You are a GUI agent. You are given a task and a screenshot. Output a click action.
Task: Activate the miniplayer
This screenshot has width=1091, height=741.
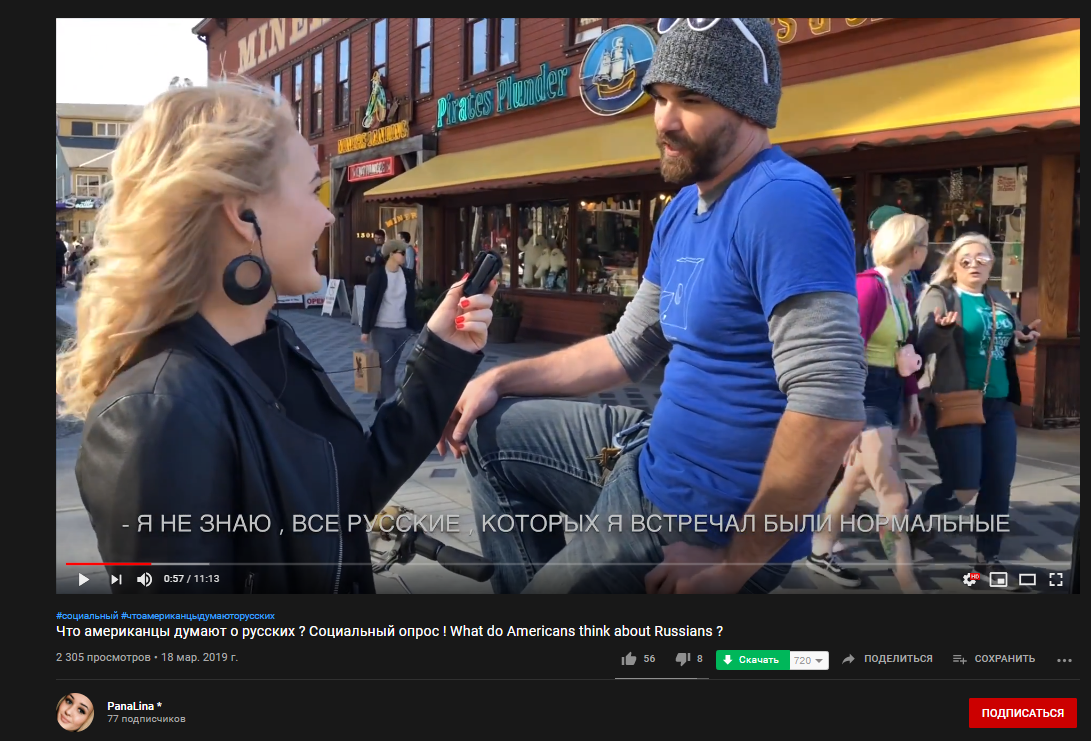tap(996, 578)
